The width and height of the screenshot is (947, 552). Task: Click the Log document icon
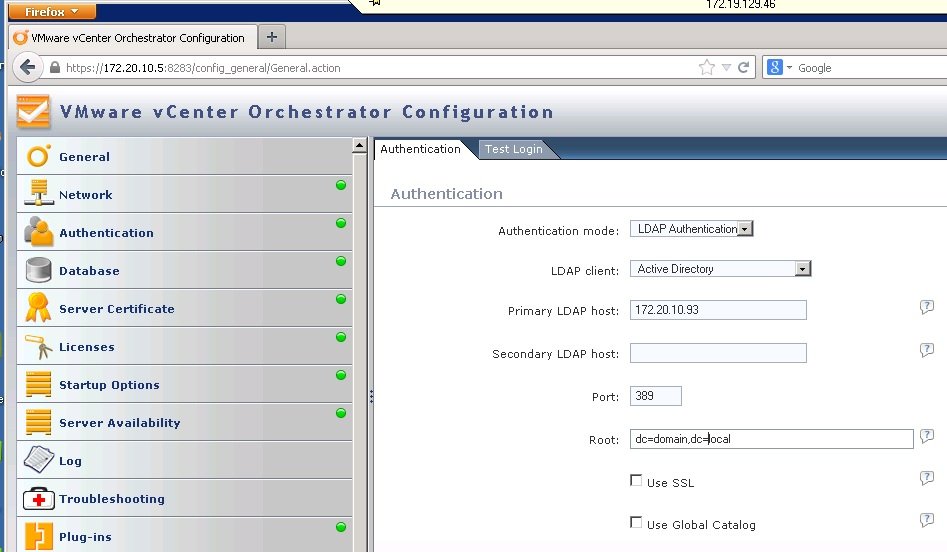[39, 460]
